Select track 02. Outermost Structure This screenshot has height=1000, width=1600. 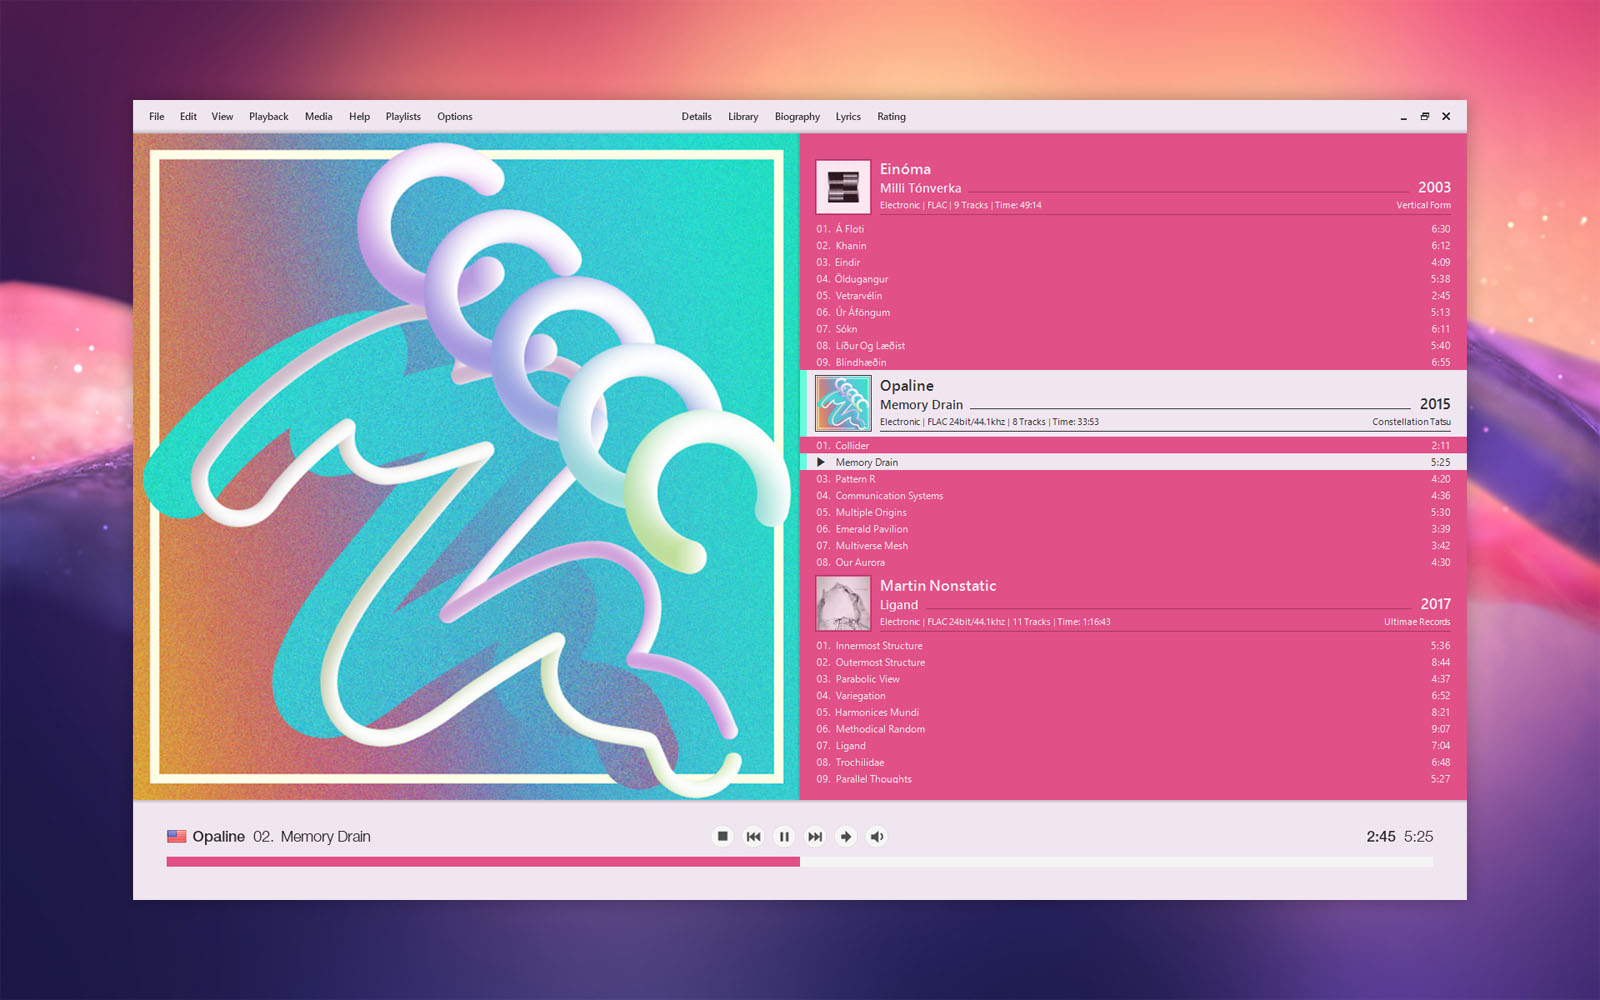coord(1133,662)
